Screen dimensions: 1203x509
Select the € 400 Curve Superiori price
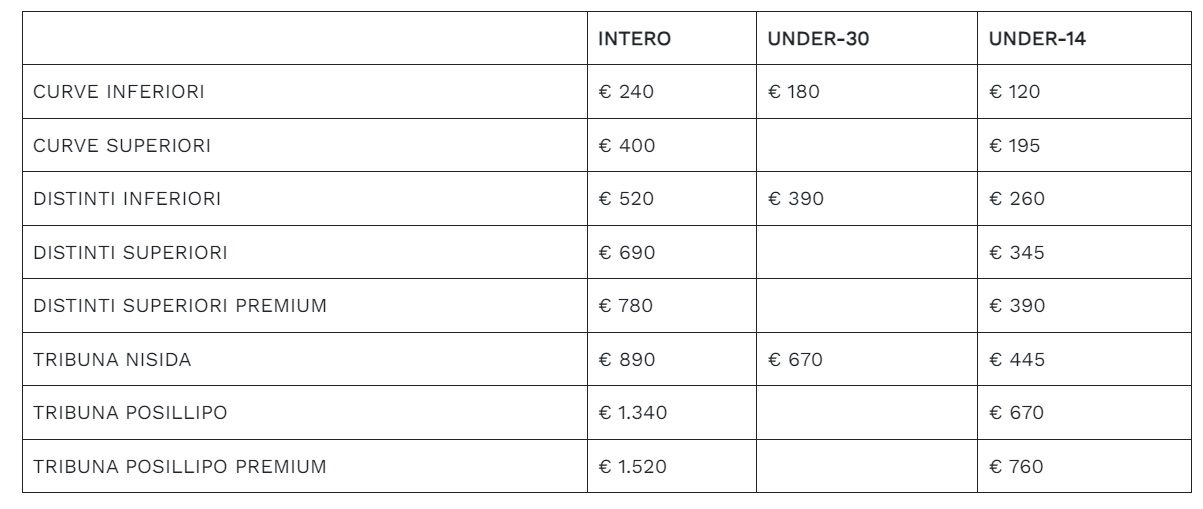[627, 146]
